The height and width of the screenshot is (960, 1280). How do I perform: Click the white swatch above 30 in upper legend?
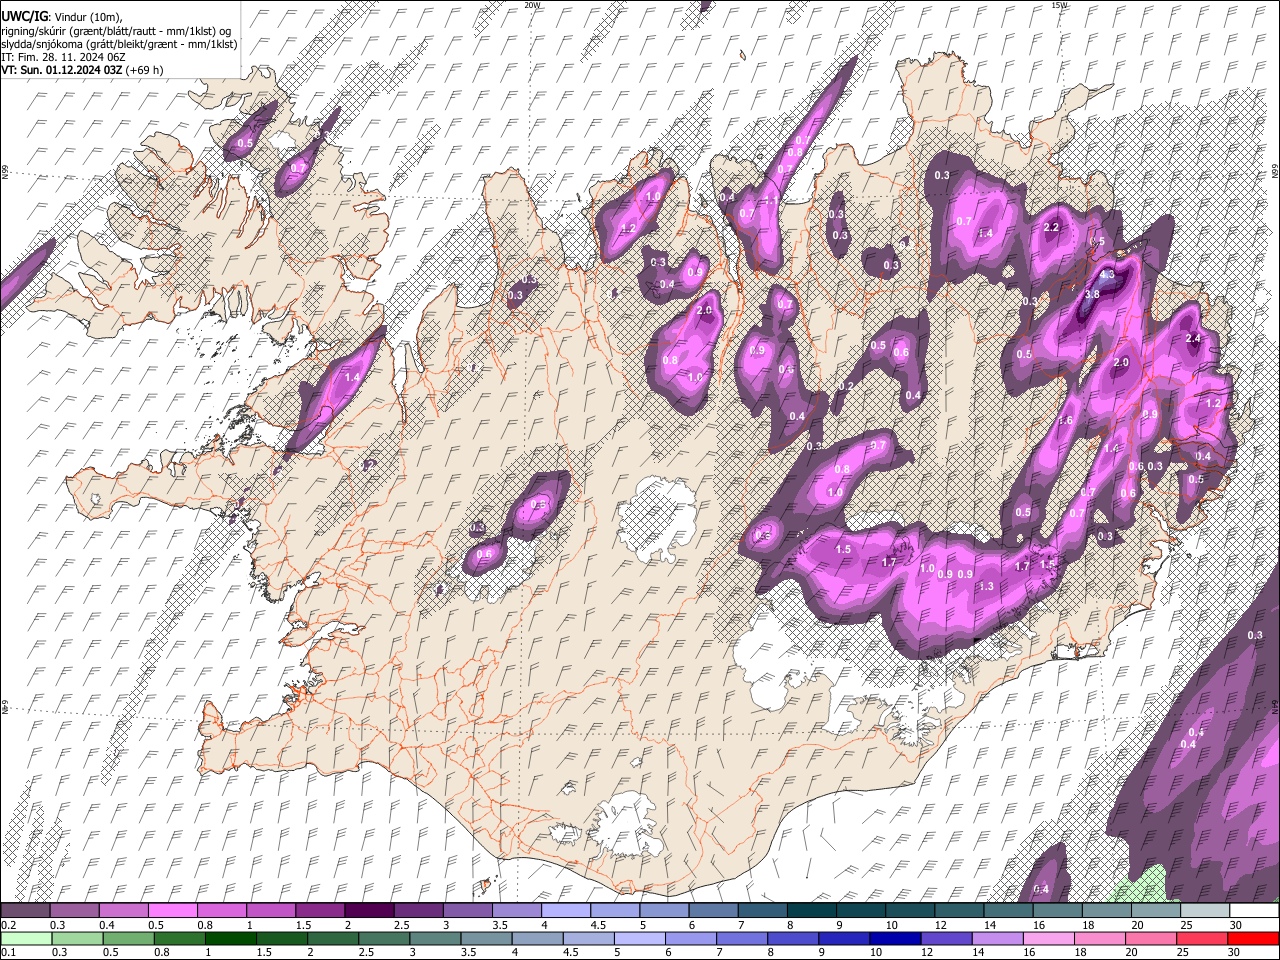tap(1254, 910)
